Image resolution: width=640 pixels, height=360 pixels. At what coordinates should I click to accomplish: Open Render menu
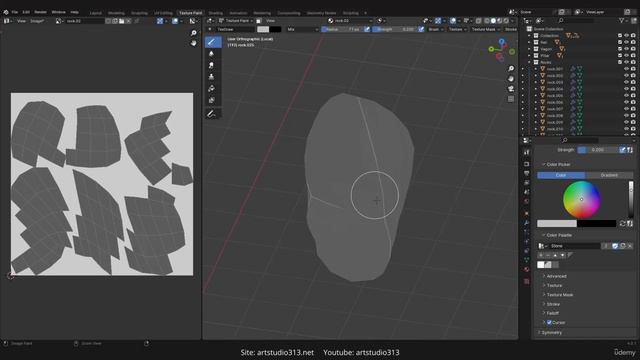tap(40, 12)
